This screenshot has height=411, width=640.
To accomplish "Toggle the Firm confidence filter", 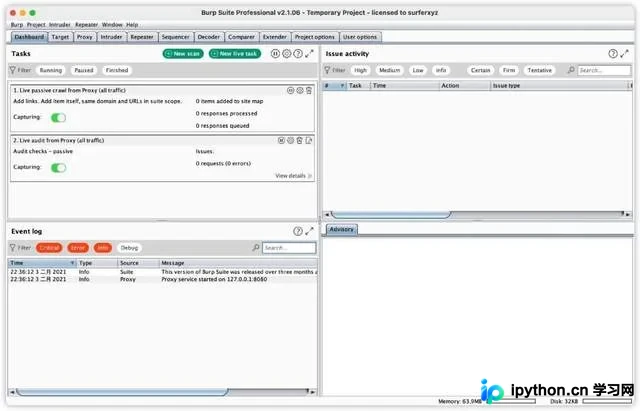I will pos(509,70).
